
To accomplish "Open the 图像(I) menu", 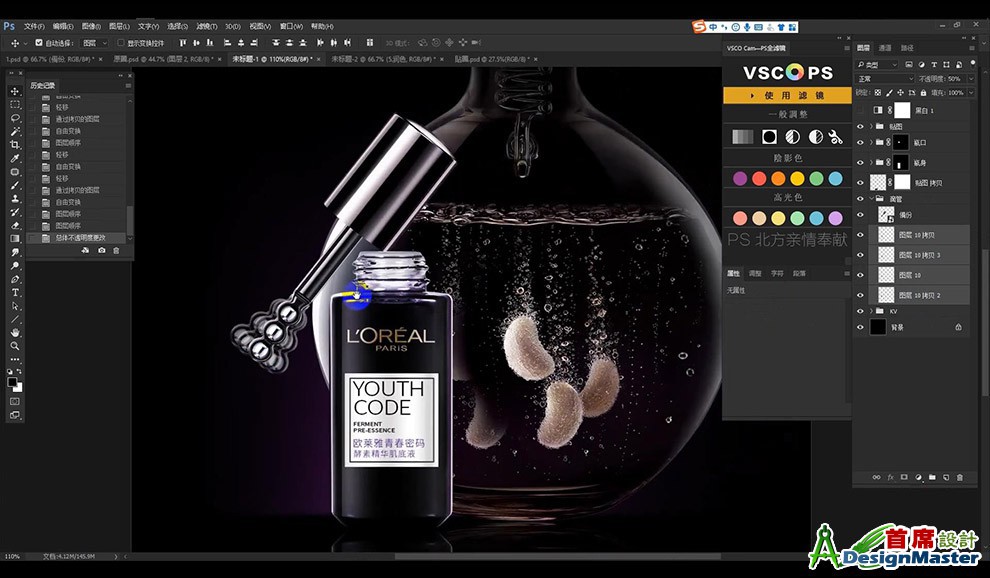I will 92,27.
